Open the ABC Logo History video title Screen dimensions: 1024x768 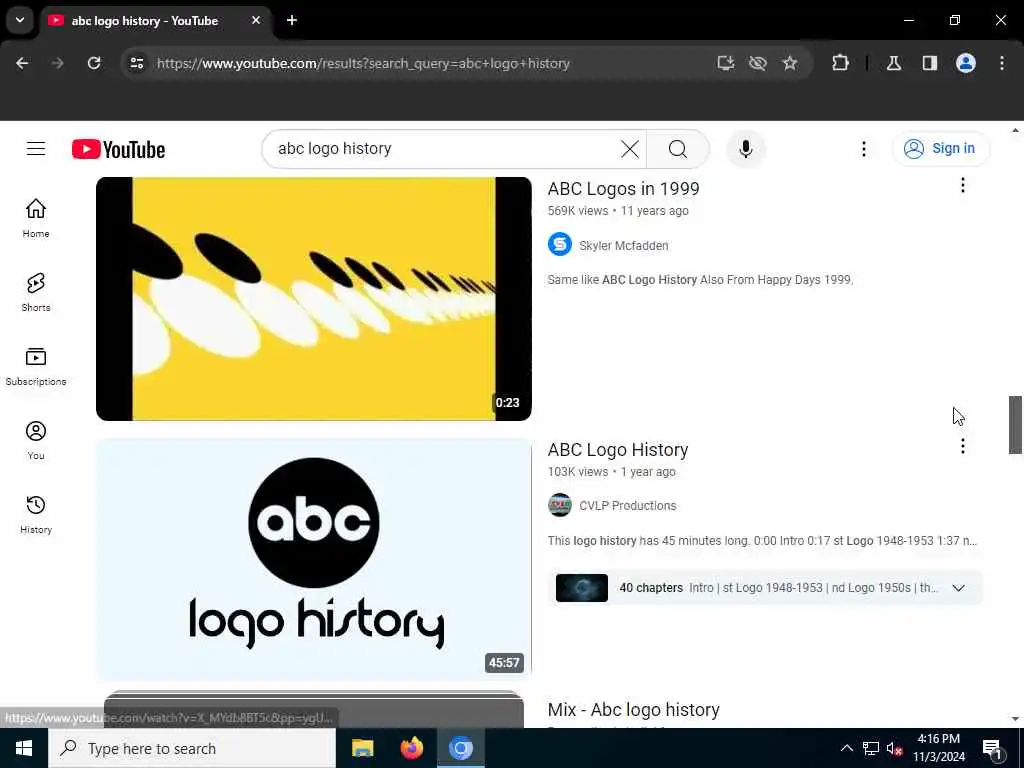pyautogui.click(x=618, y=449)
